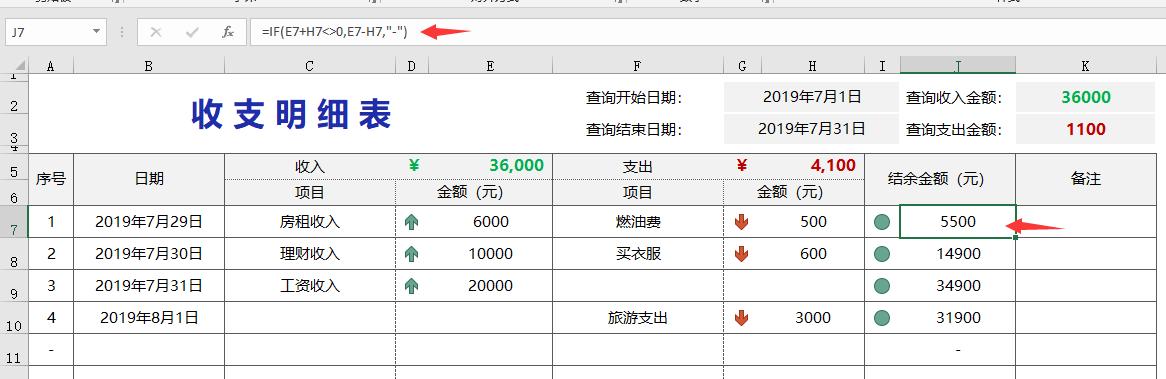Select column F header
The image size is (1166, 379).
(638, 66)
